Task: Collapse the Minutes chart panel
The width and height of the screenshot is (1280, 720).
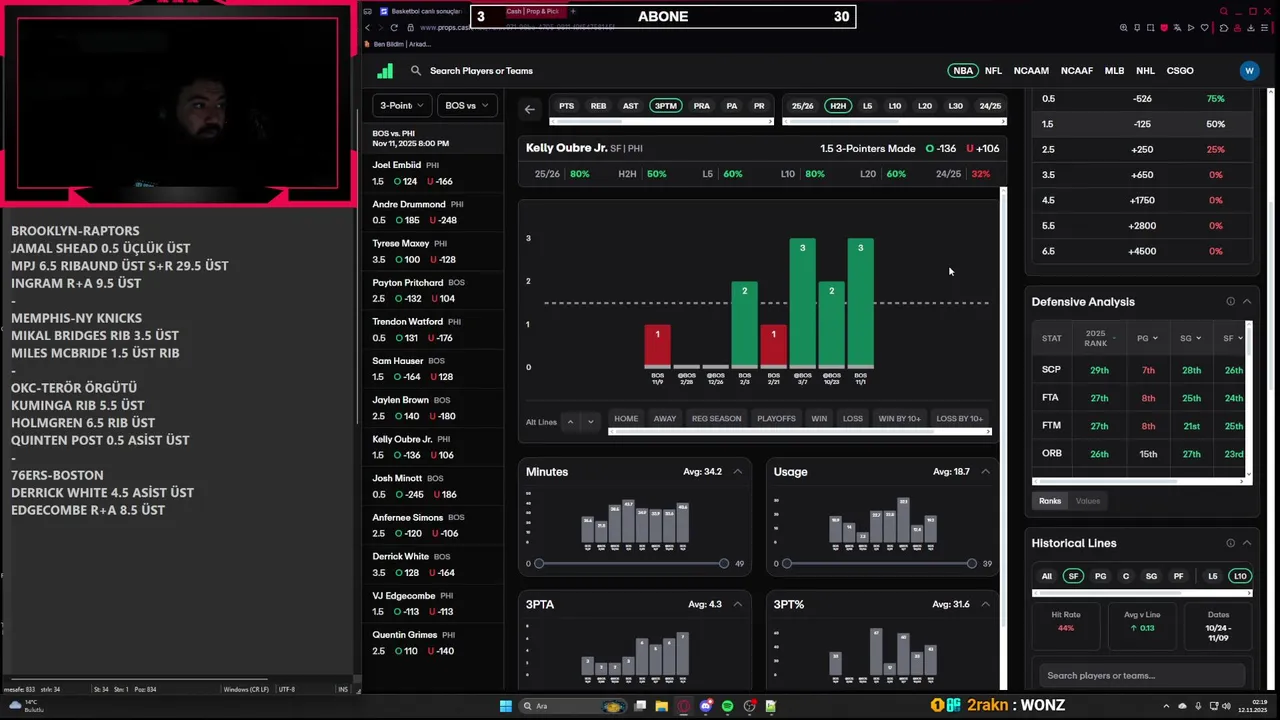Action: (x=738, y=472)
